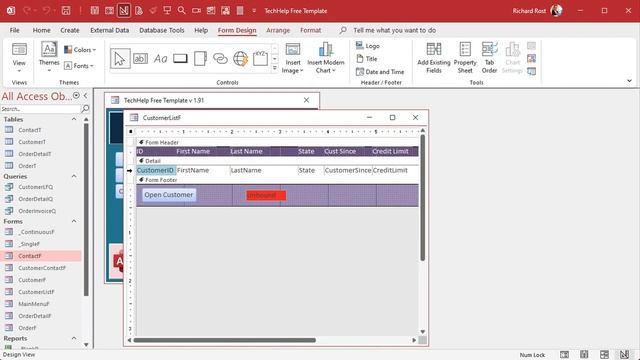Click the Form Header section bar
This screenshot has width=640, height=360.
277,142
